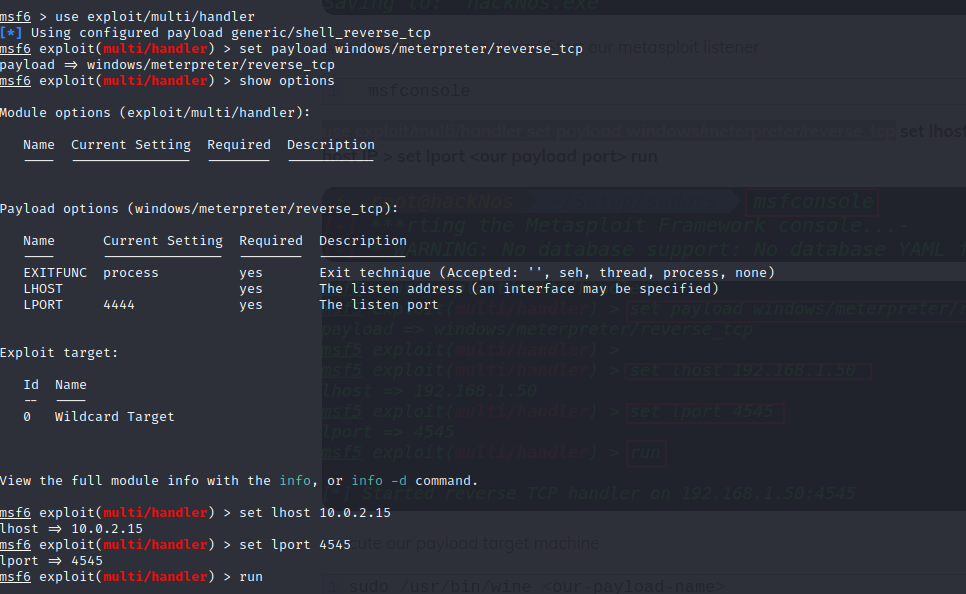This screenshot has height=594, width=966.
Task: Click the 'sudo /usr/bin/wine' code line in background page
Action: pyautogui.click(x=536, y=586)
